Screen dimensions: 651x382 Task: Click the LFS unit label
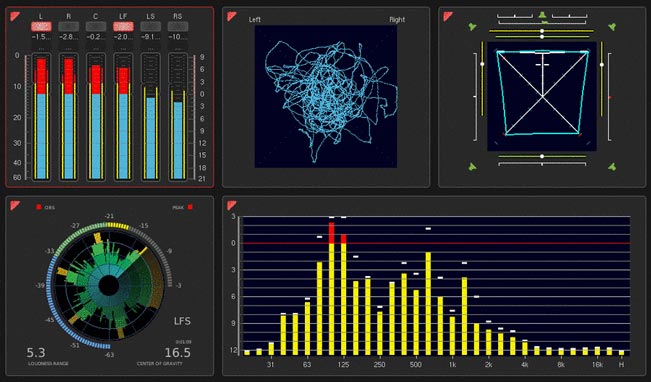(182, 321)
